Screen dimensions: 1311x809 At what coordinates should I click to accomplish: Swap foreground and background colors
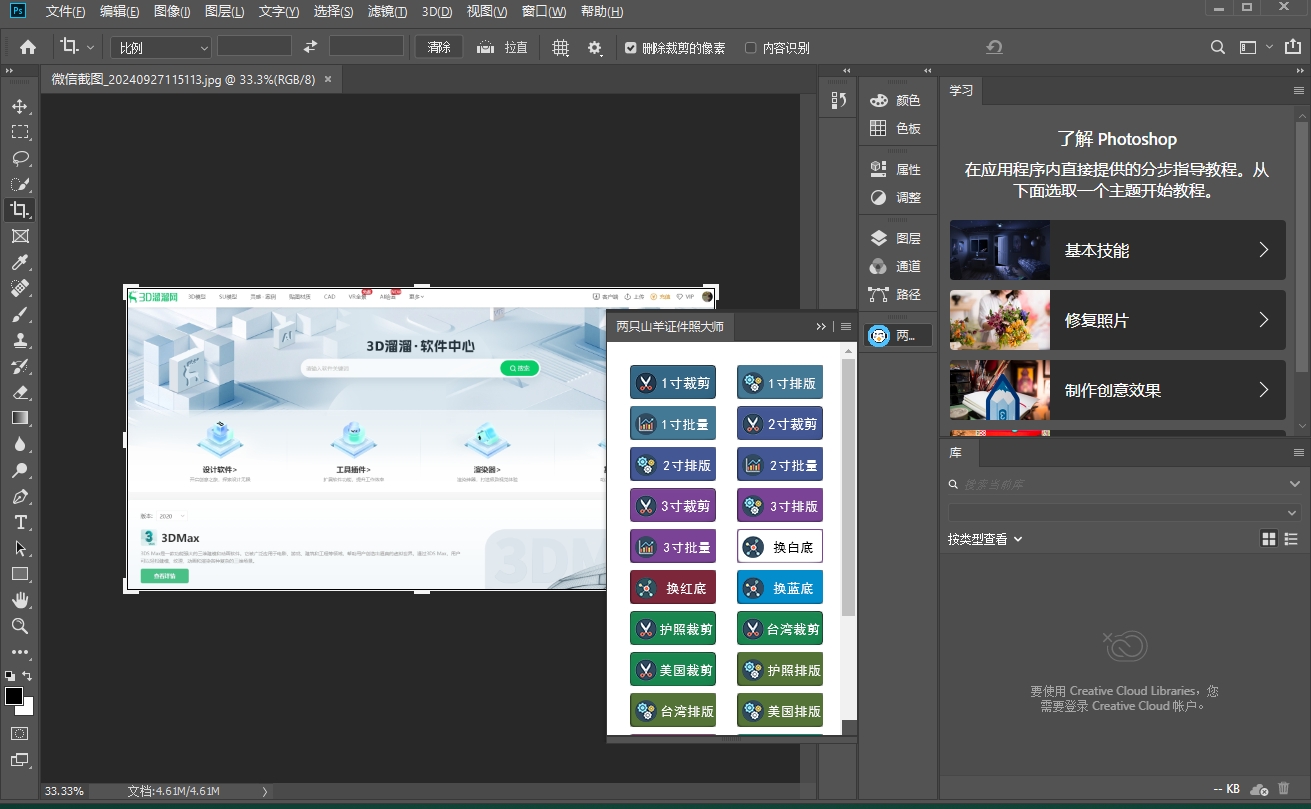pos(27,676)
